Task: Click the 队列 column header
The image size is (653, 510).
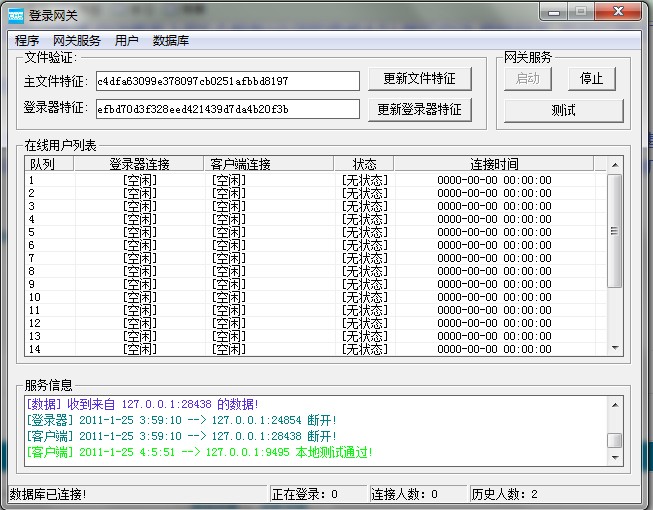Action: pyautogui.click(x=49, y=164)
